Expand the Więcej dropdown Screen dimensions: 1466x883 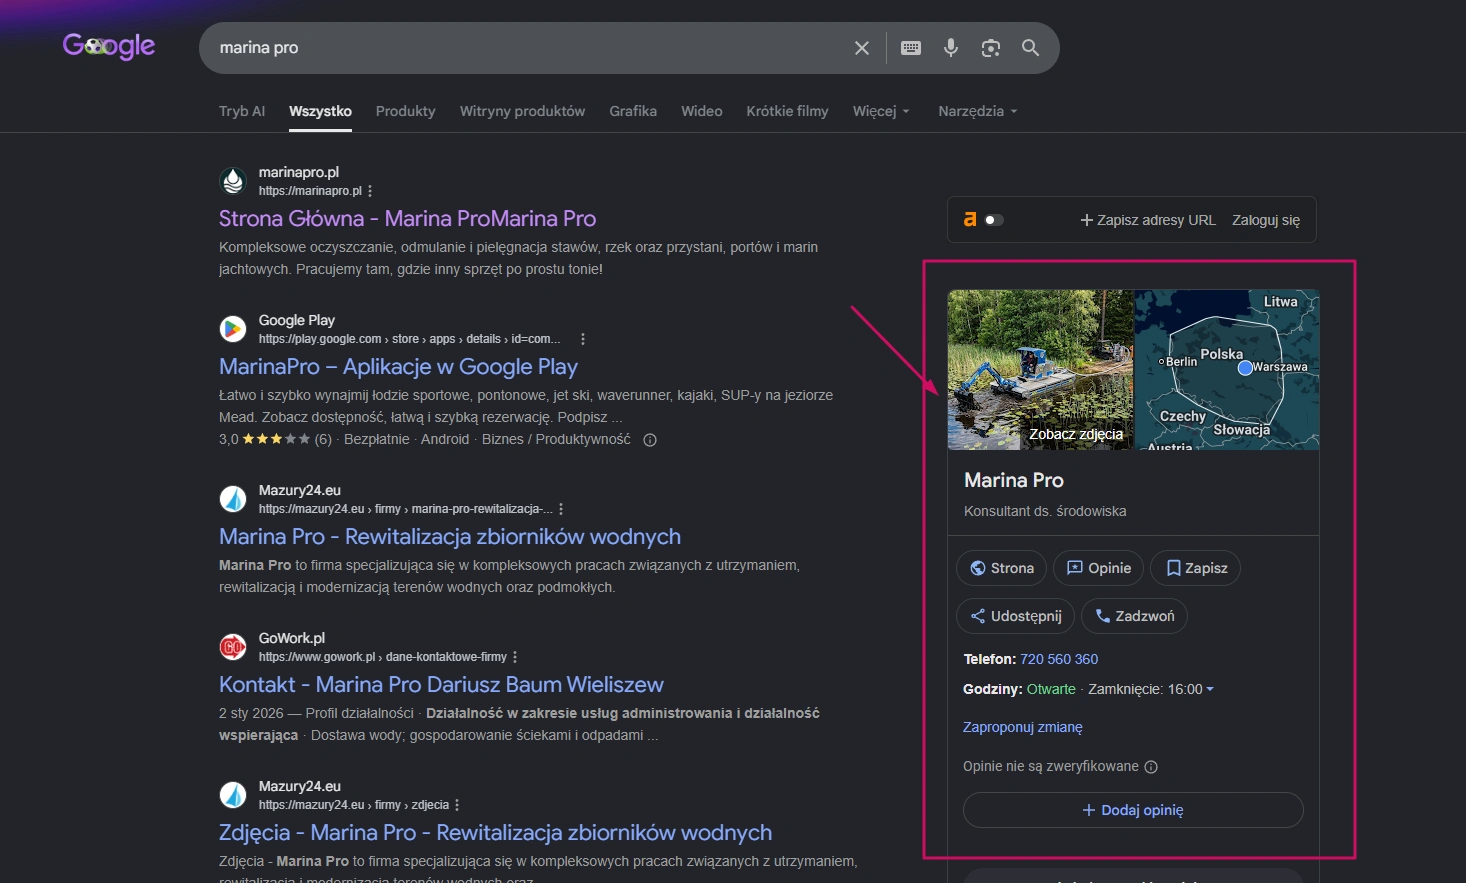881,111
